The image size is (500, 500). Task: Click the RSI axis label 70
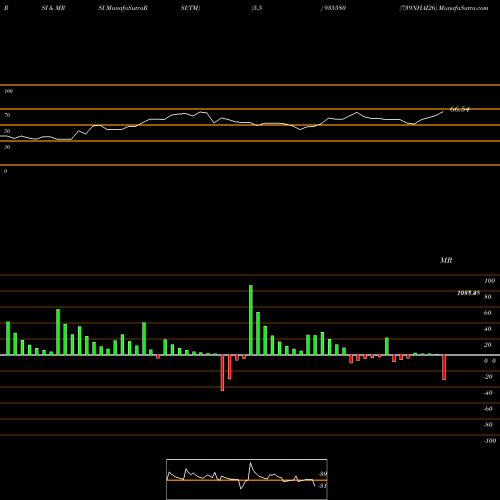click(x=7, y=115)
